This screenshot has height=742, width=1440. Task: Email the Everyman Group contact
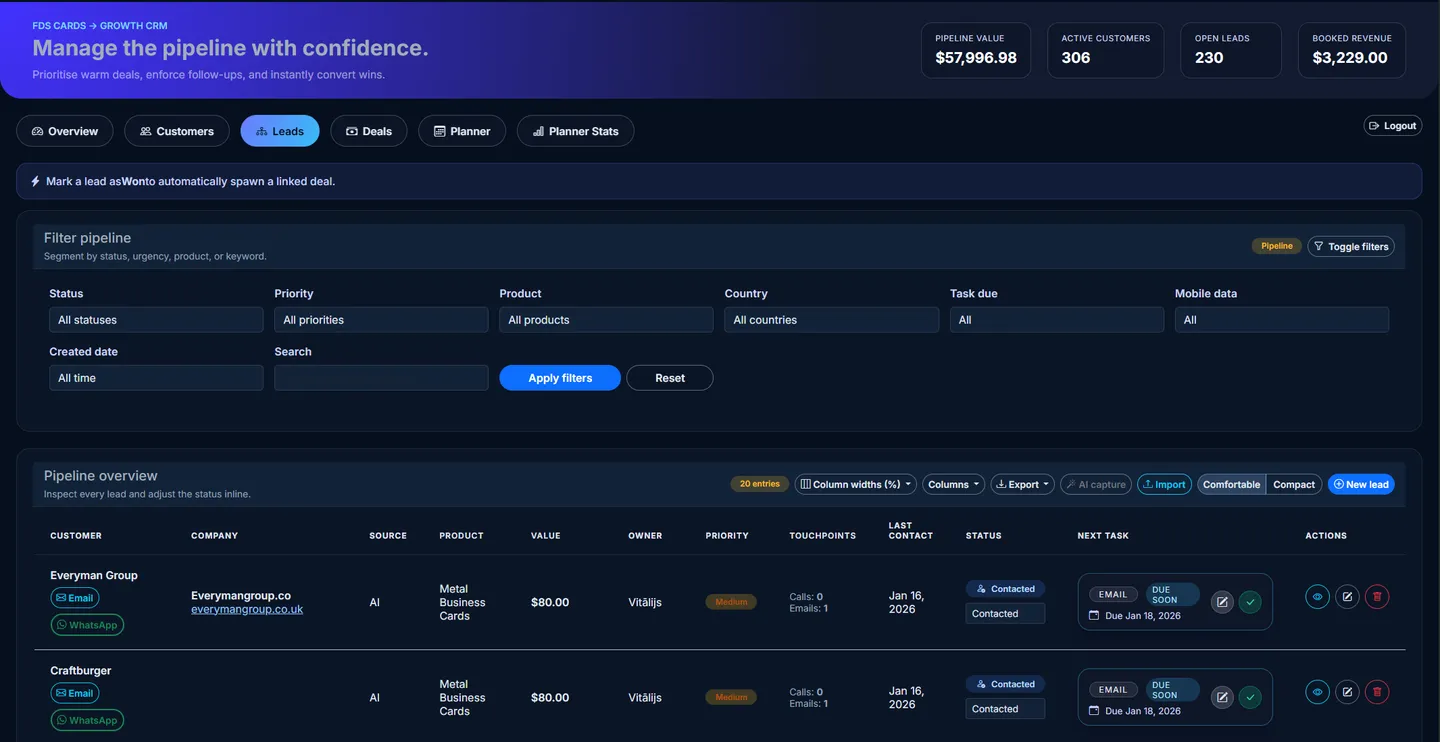click(x=75, y=598)
